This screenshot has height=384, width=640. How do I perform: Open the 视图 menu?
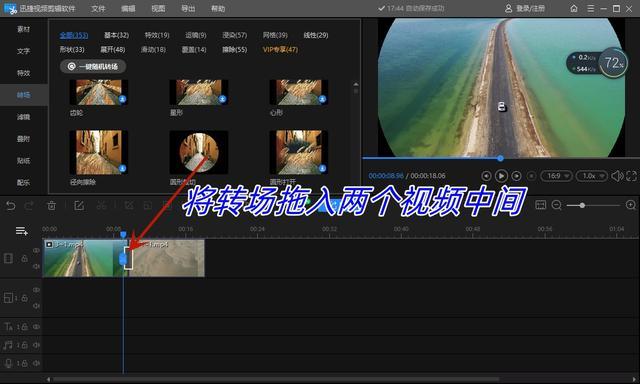tap(158, 9)
